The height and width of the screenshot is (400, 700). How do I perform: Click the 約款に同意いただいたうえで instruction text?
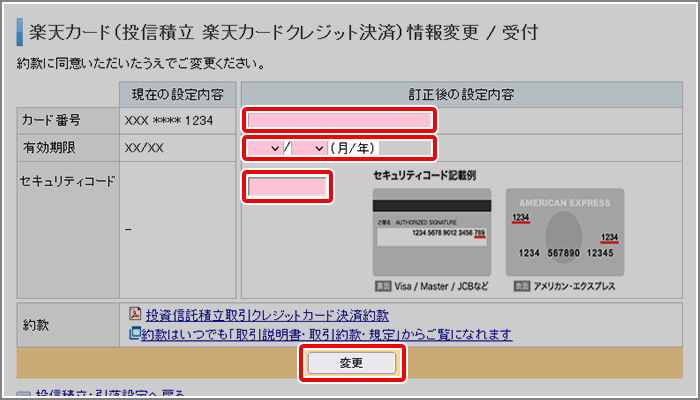[141, 64]
